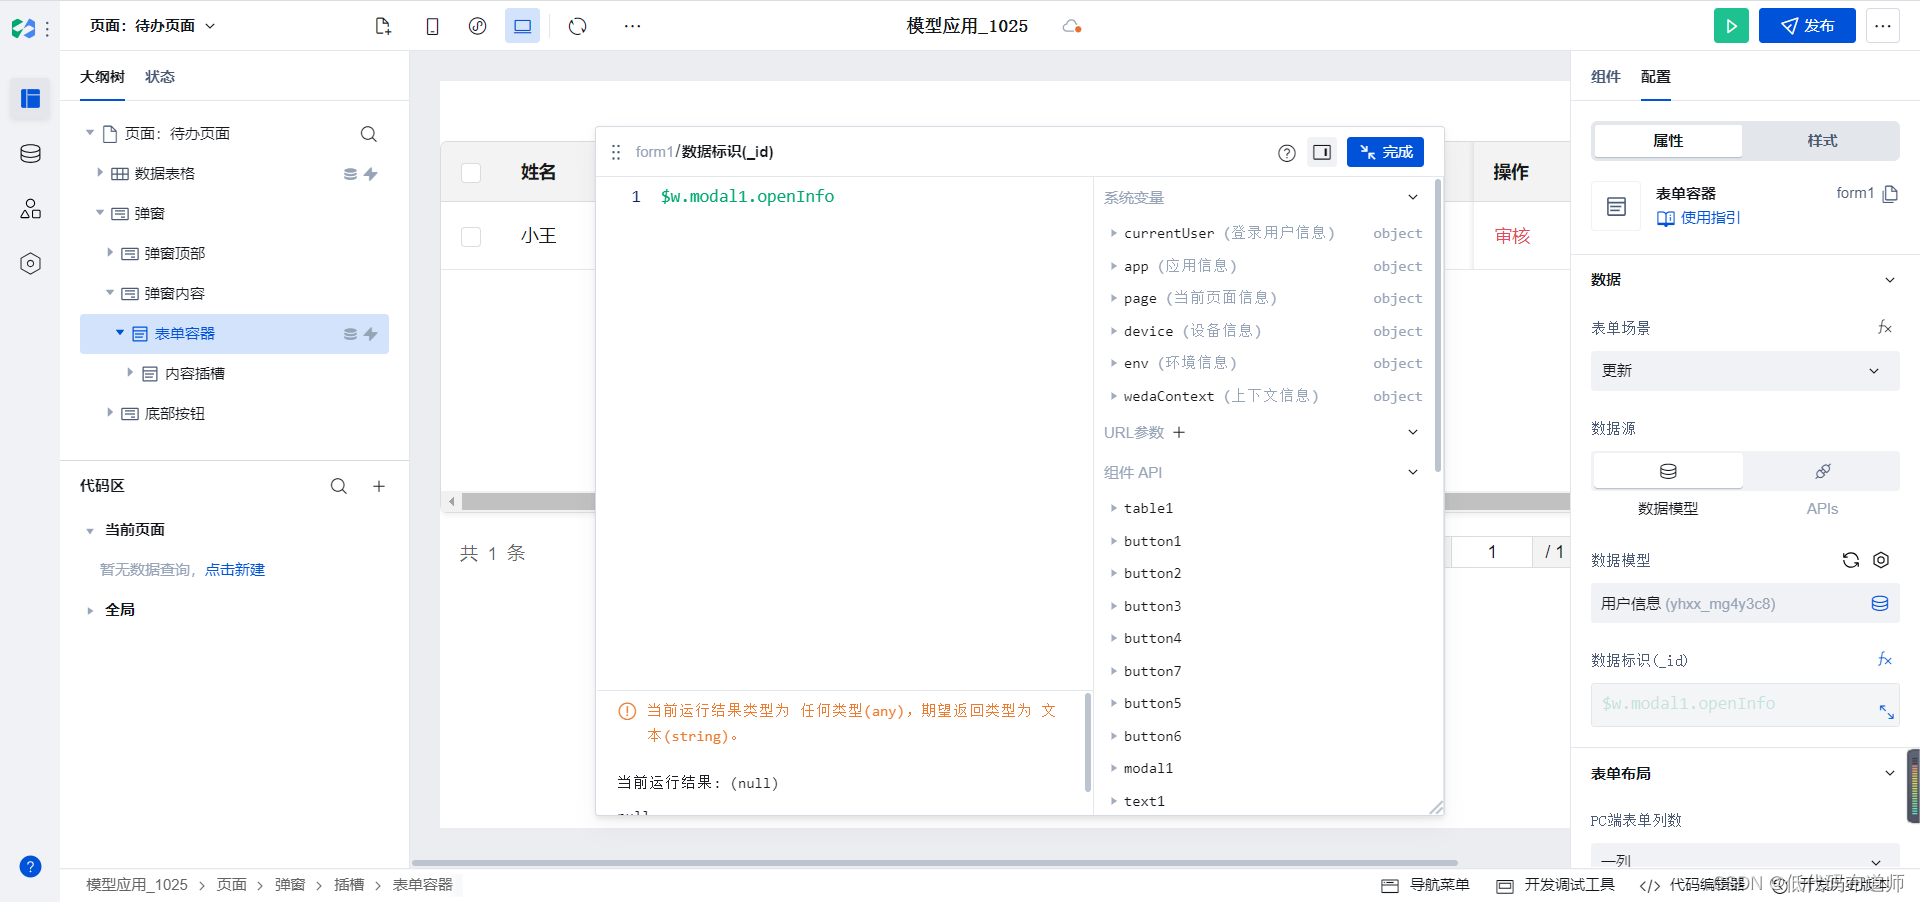Screen dimensions: 1920x902
Task: Open the app settings hexagon sidebar icon
Action: click(30, 263)
